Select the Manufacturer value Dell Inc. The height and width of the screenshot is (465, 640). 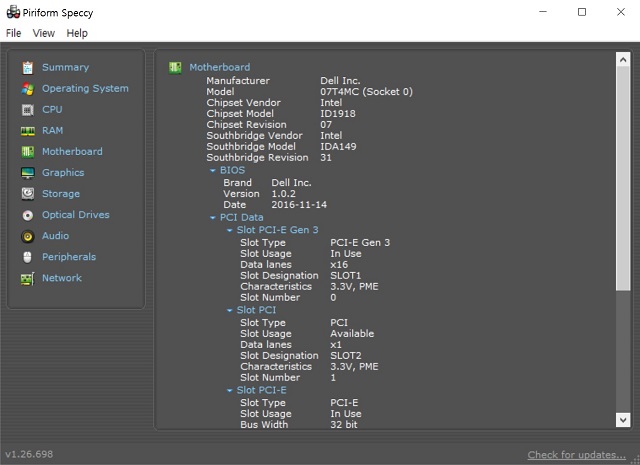tap(340, 81)
